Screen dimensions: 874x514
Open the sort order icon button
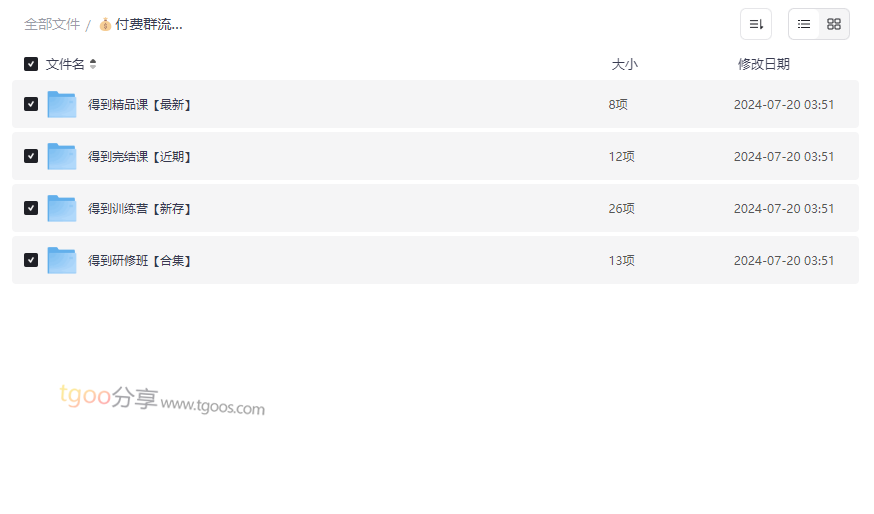756,24
